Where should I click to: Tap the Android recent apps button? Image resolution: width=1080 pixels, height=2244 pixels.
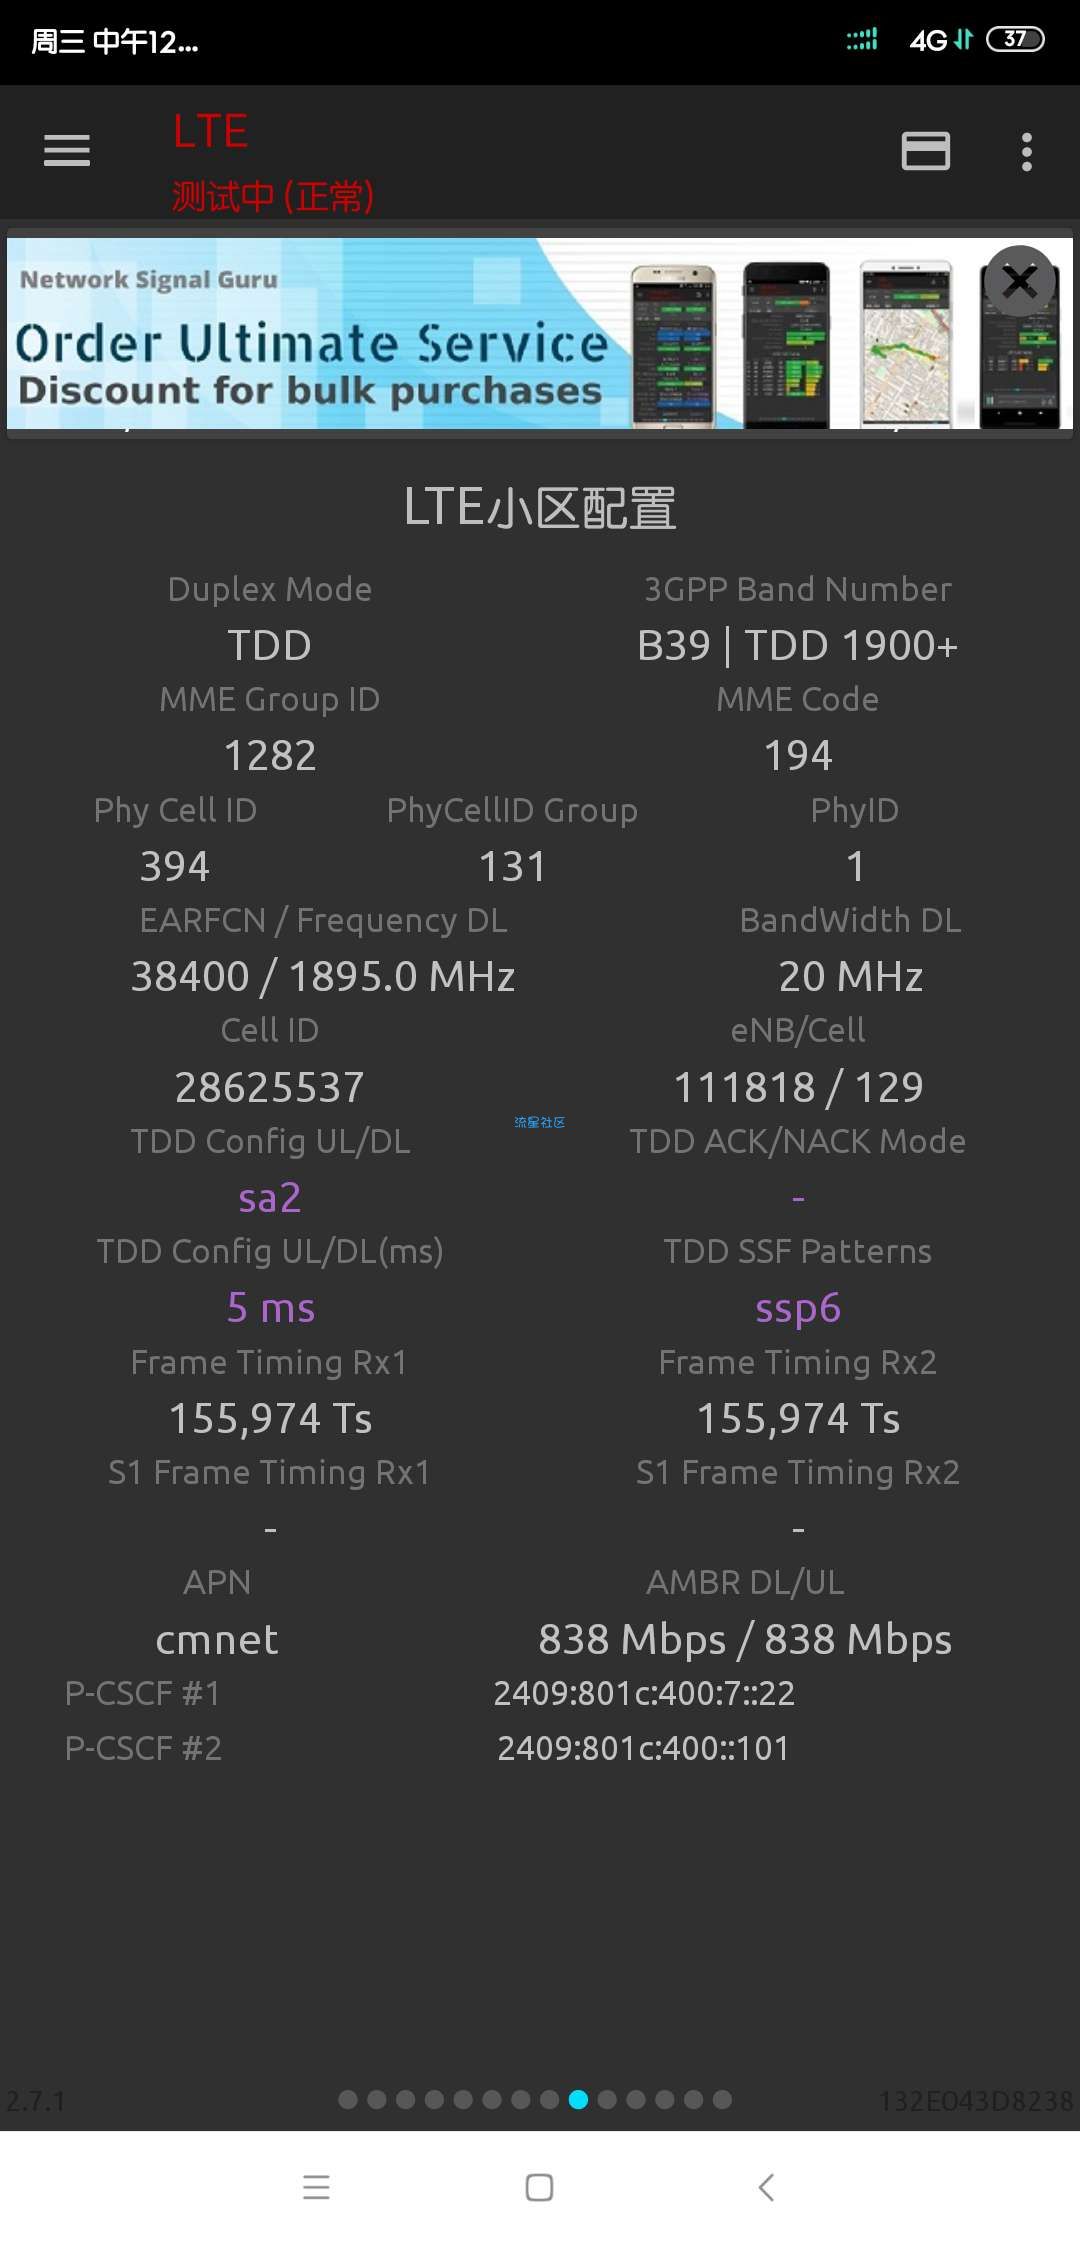coord(316,2187)
